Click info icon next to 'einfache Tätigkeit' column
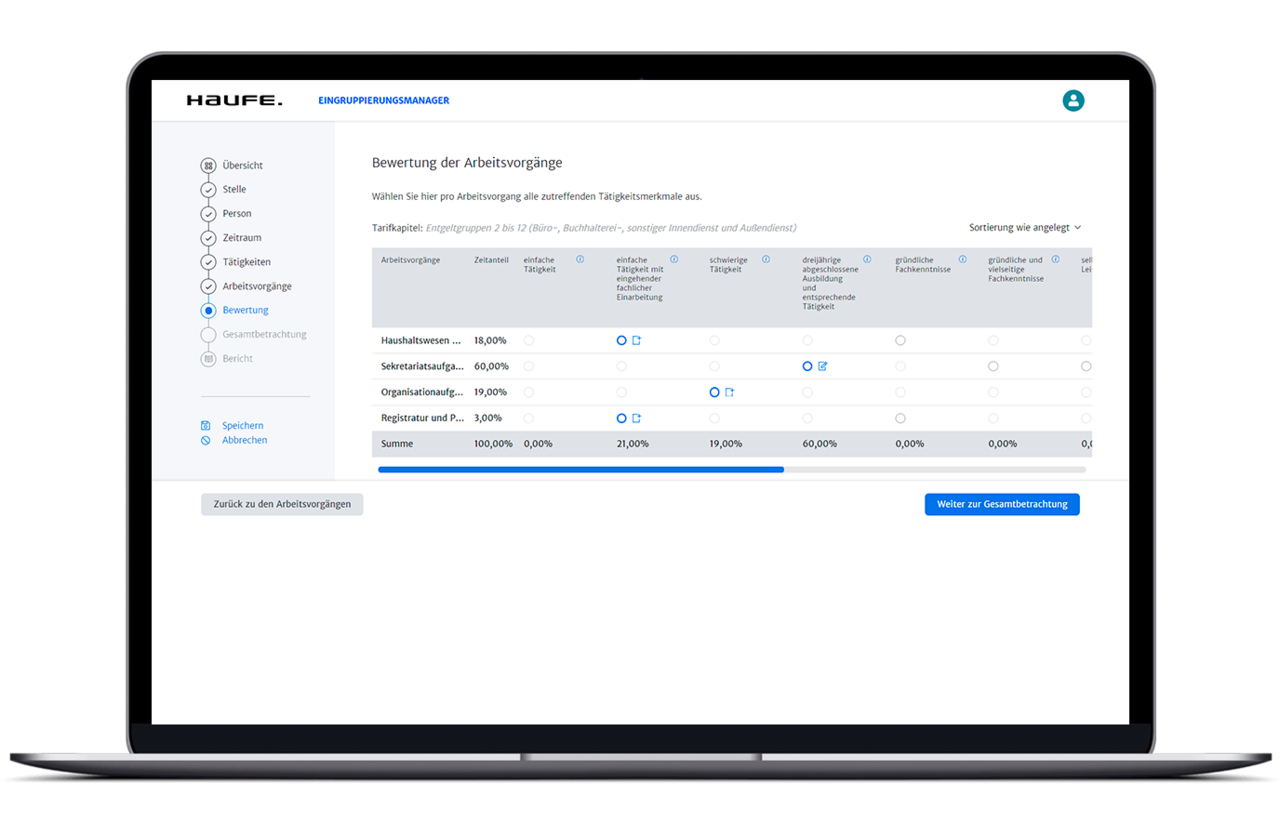1280x837 pixels. pyautogui.click(x=580, y=260)
